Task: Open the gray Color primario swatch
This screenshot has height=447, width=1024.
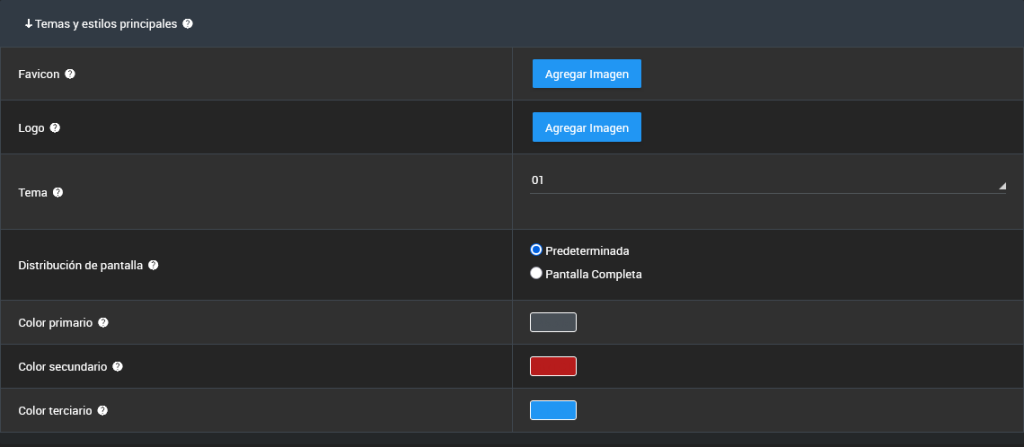Action: pos(553,322)
